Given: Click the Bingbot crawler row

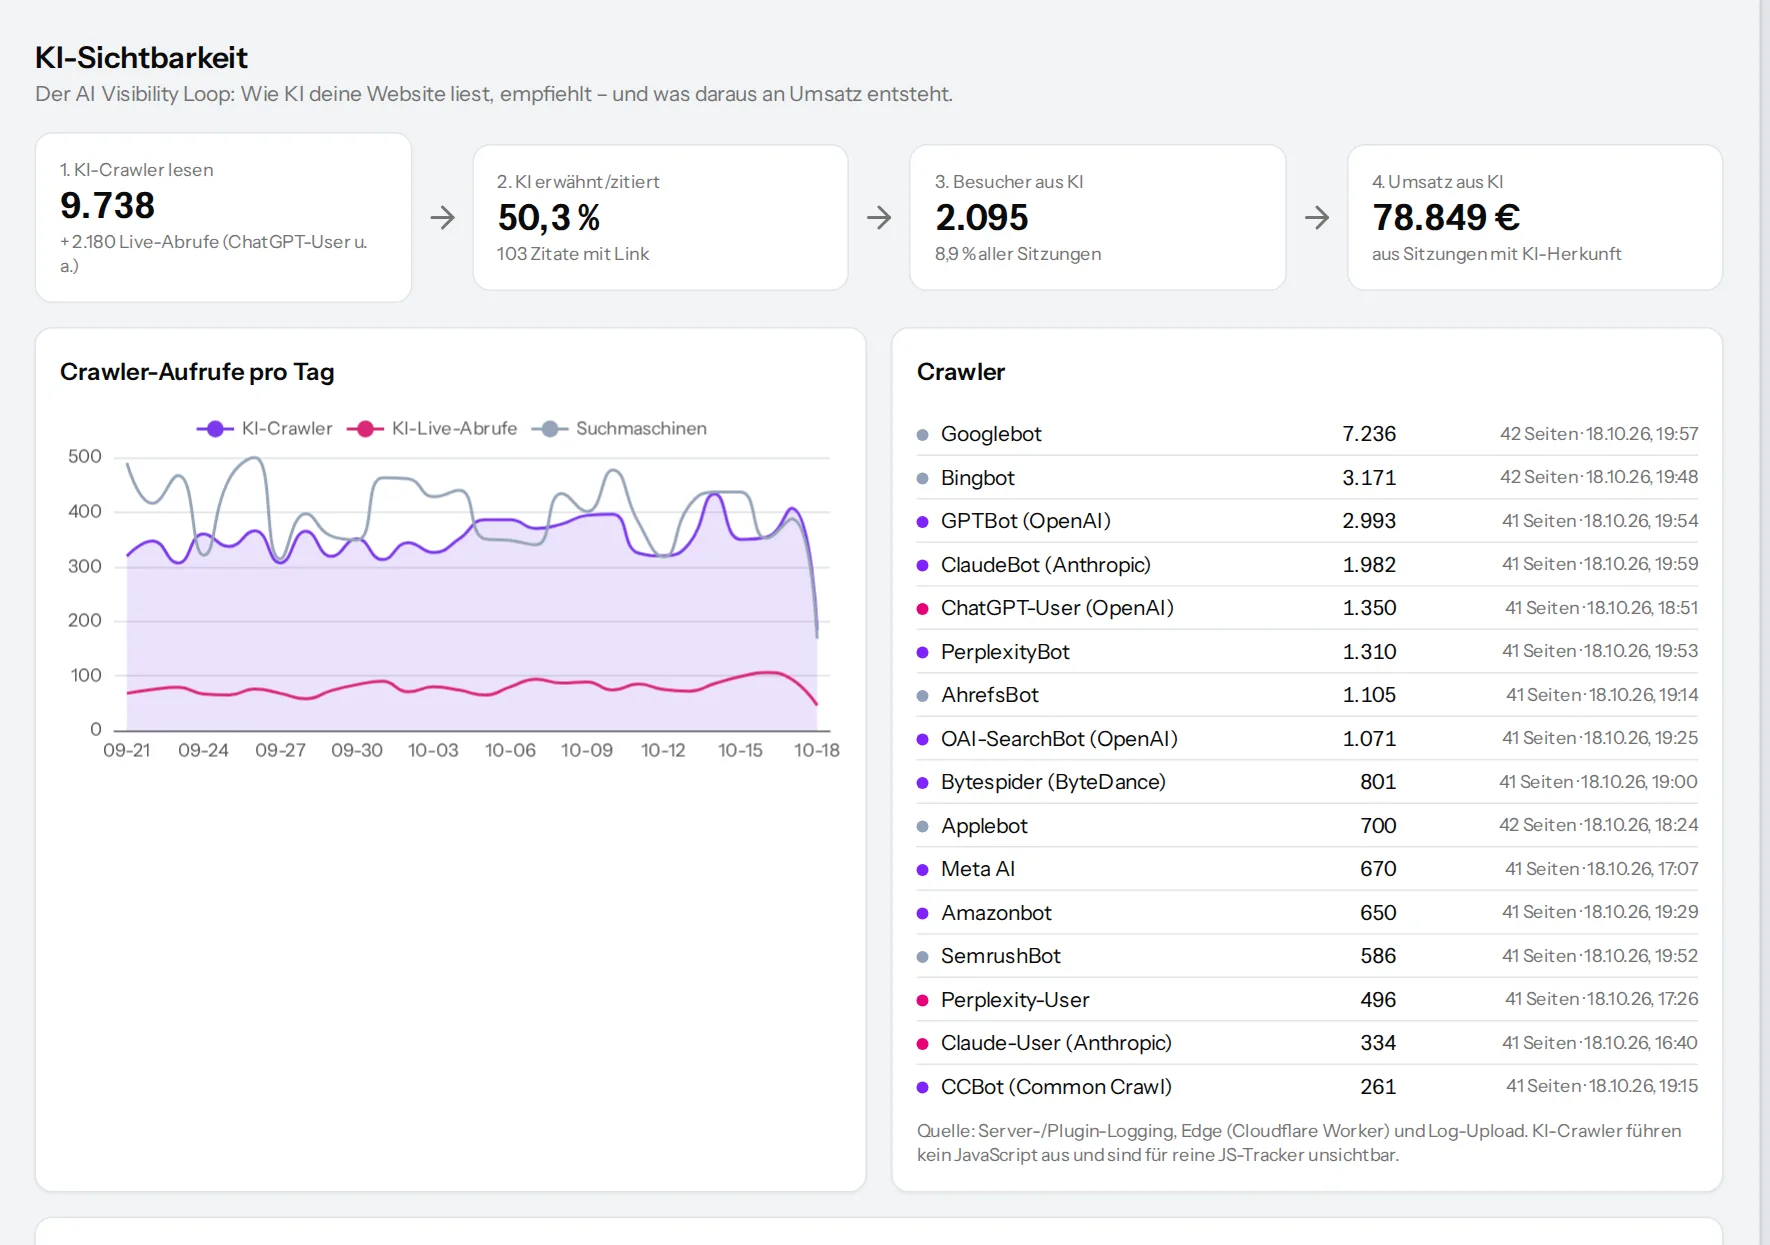Looking at the screenshot, I should tap(1307, 477).
